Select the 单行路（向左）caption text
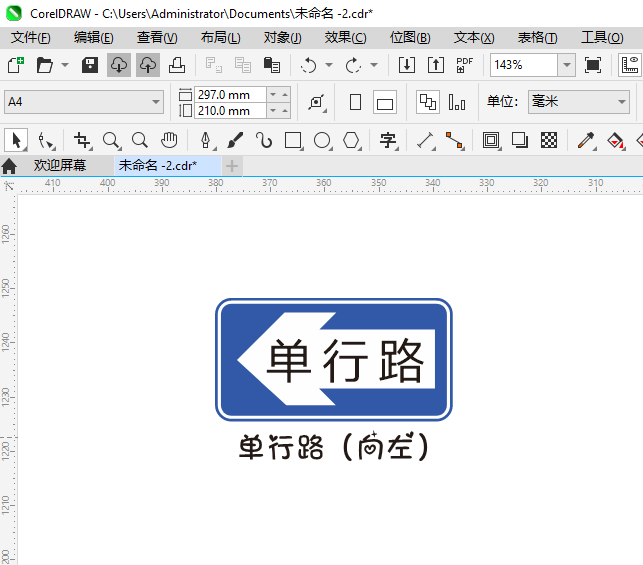Image resolution: width=643 pixels, height=565 pixels. tap(333, 447)
